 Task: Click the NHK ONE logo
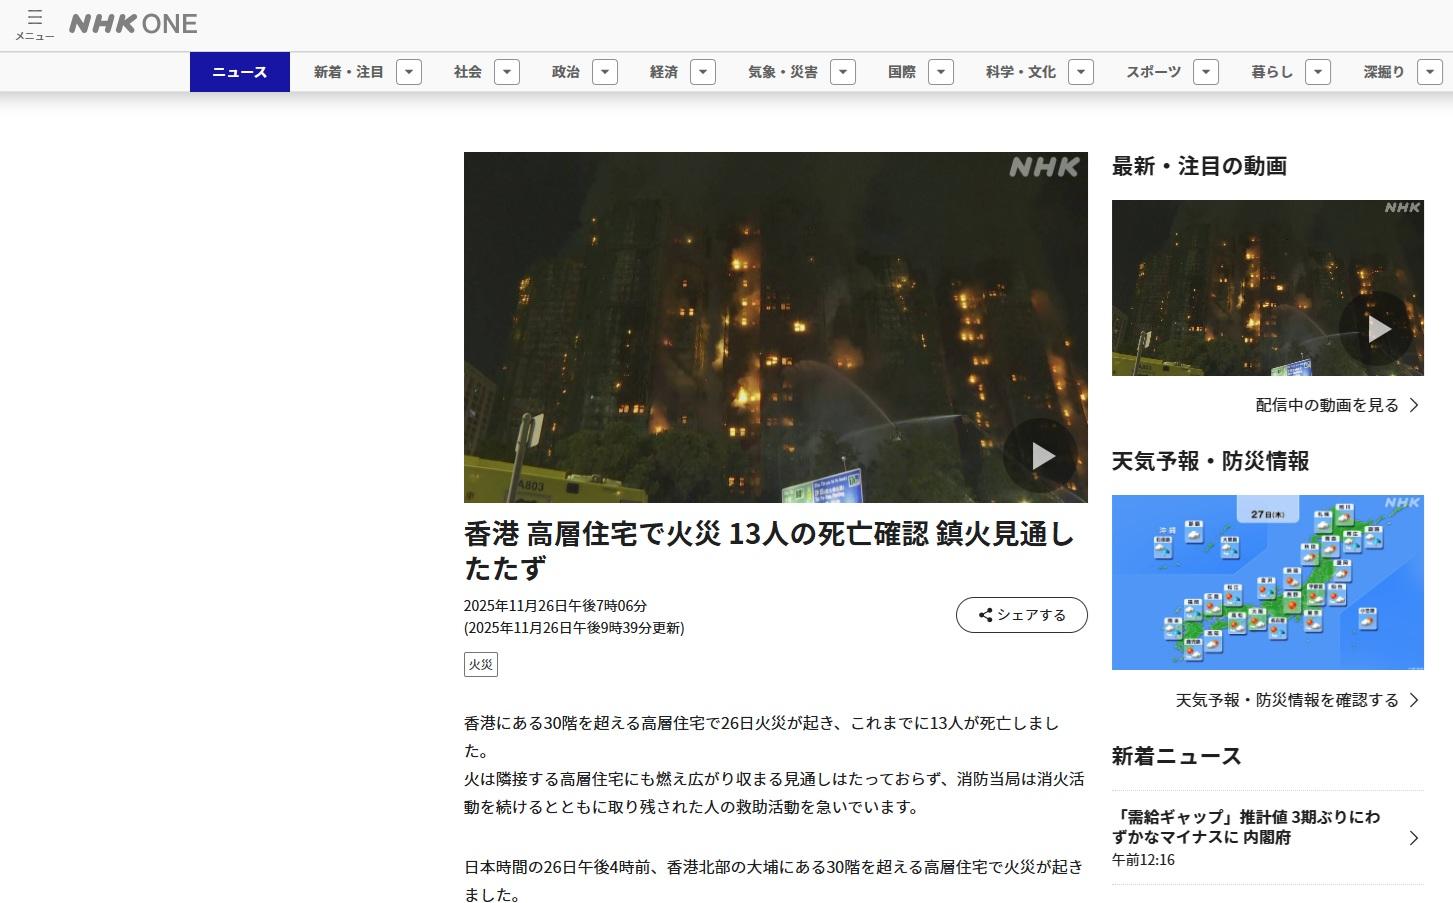(x=133, y=24)
